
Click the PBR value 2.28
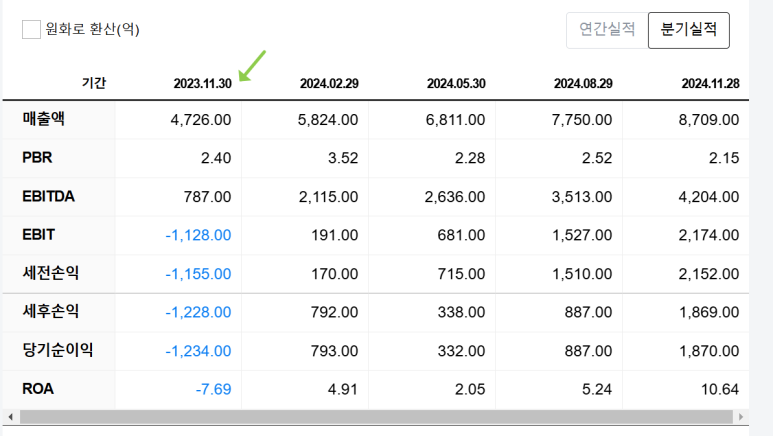pyautogui.click(x=470, y=158)
